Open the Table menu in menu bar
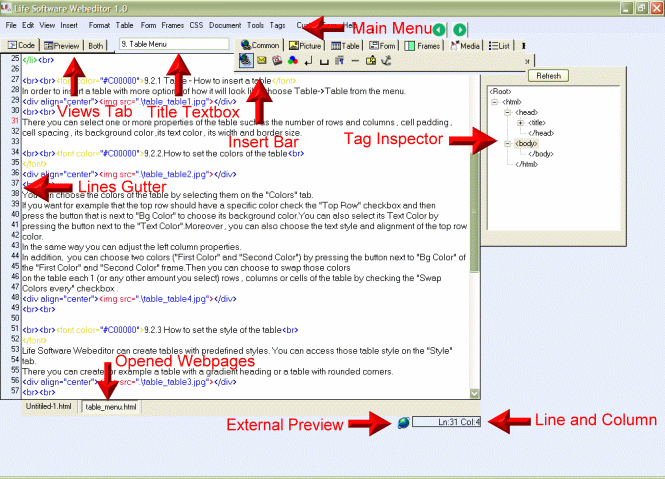This screenshot has width=665, height=479. (125, 25)
